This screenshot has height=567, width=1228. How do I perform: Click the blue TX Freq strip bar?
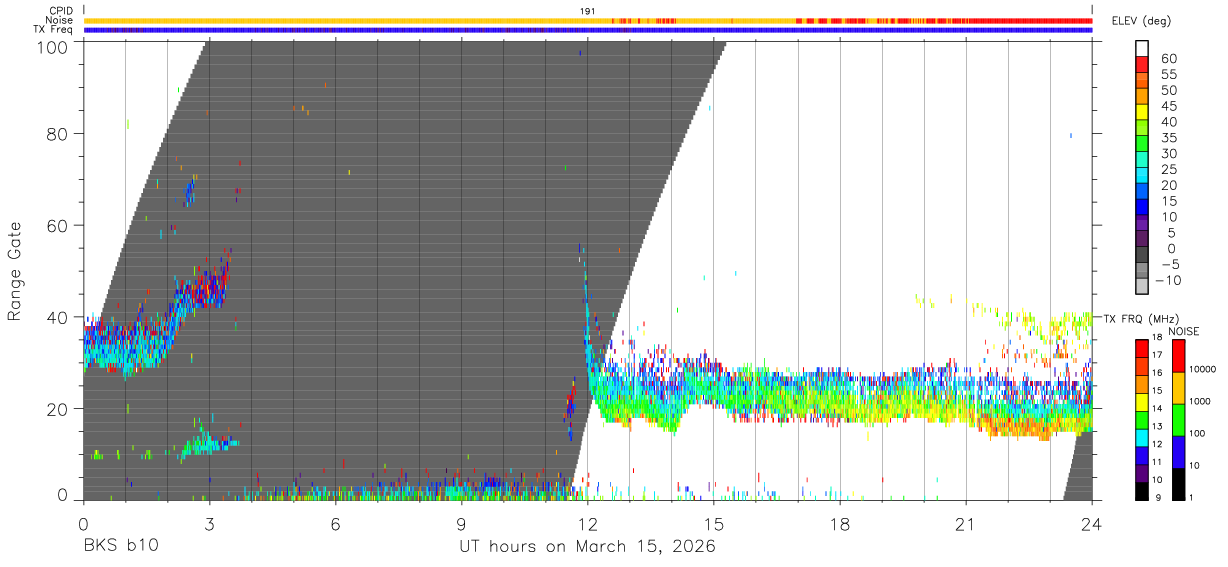(588, 30)
